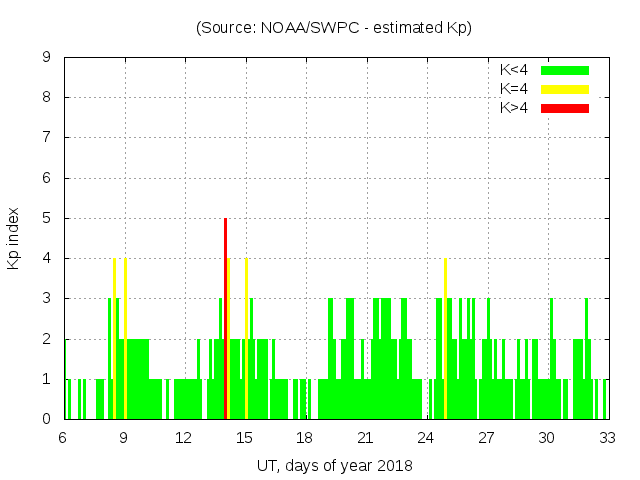
Task: Click y-axis tick label 5
Action: tap(47, 218)
